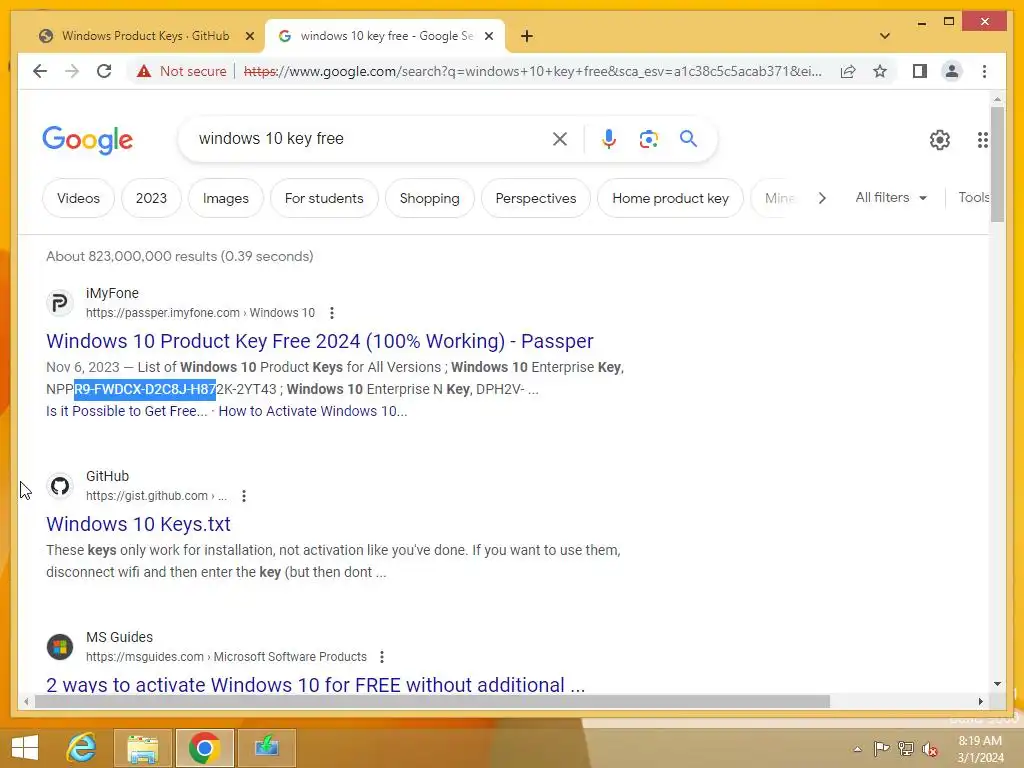1024x768 pixels.
Task: Open File Explorer from taskbar
Action: tap(142, 748)
